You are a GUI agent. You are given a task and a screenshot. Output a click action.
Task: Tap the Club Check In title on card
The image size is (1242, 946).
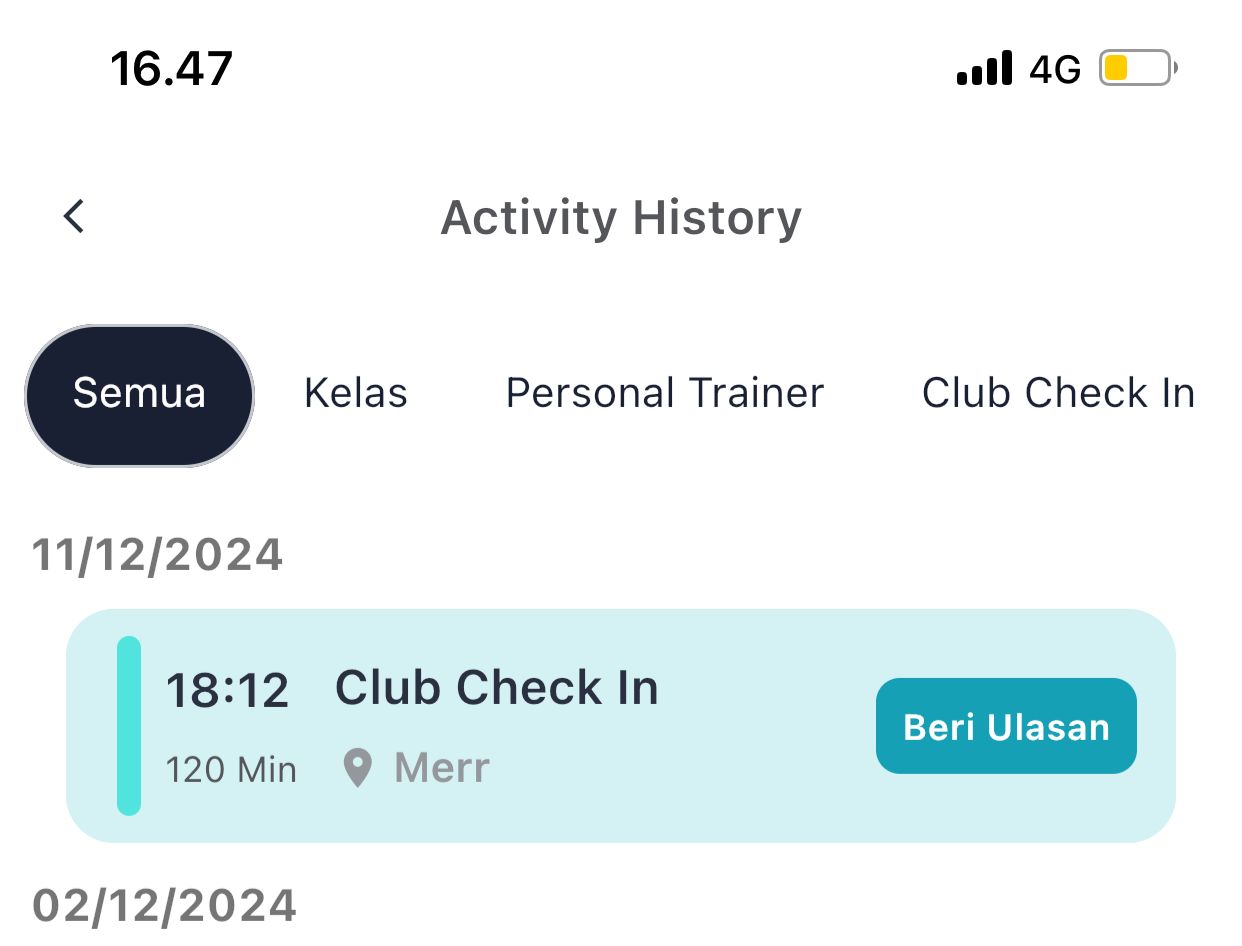(x=497, y=688)
